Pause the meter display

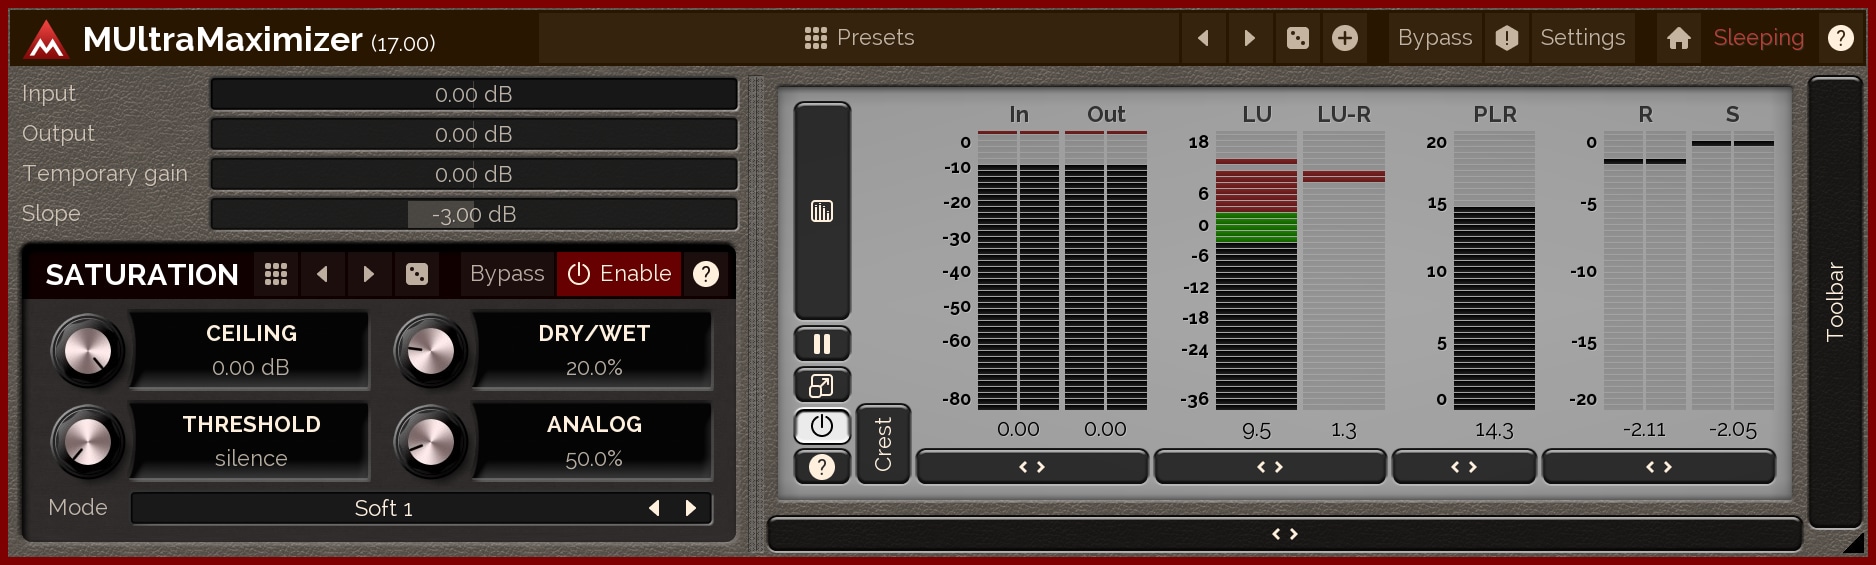[822, 344]
